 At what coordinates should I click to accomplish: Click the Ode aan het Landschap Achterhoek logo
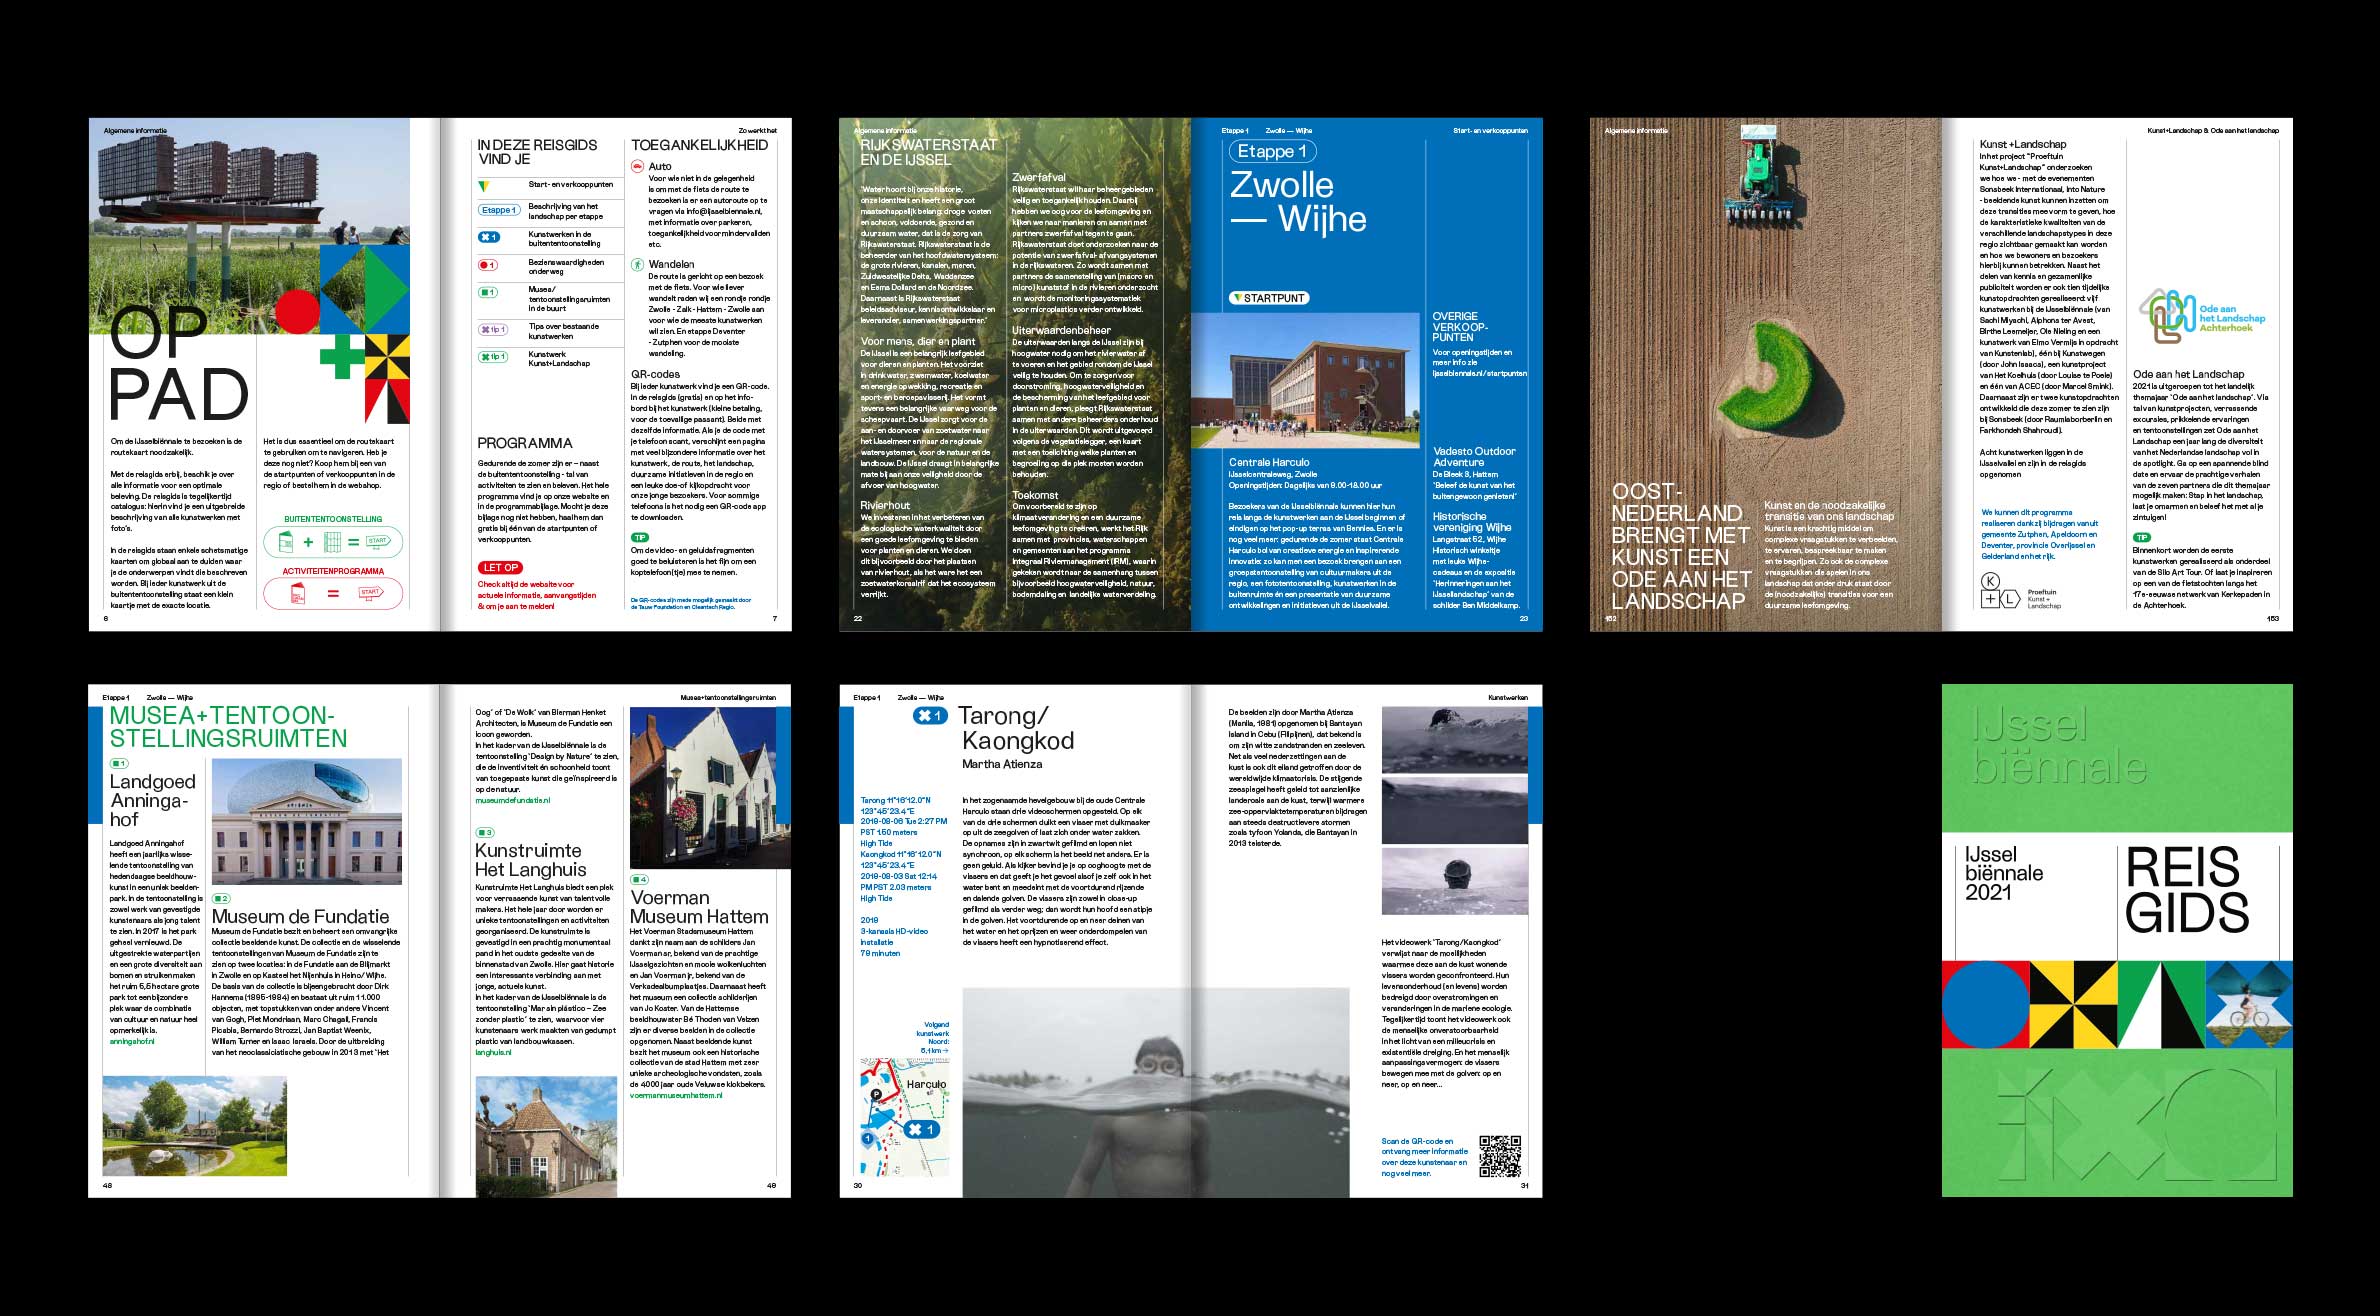pos(2201,317)
